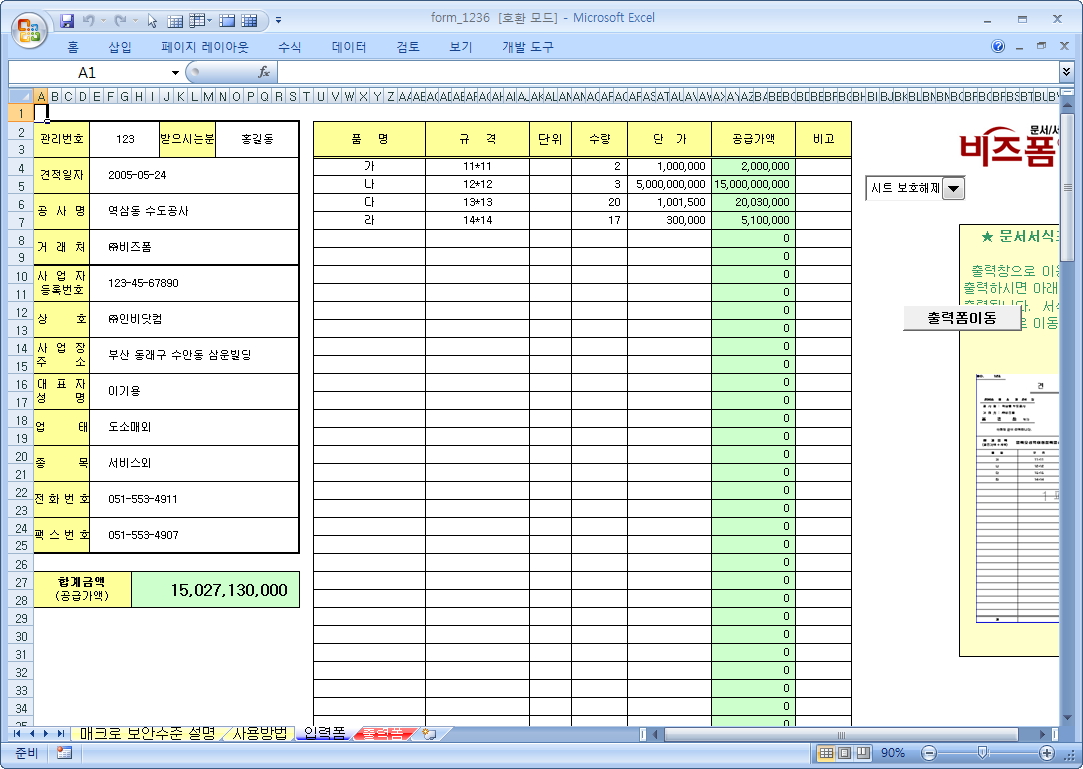
Task: Click the 출력폼이동 button
Action: tap(961, 317)
